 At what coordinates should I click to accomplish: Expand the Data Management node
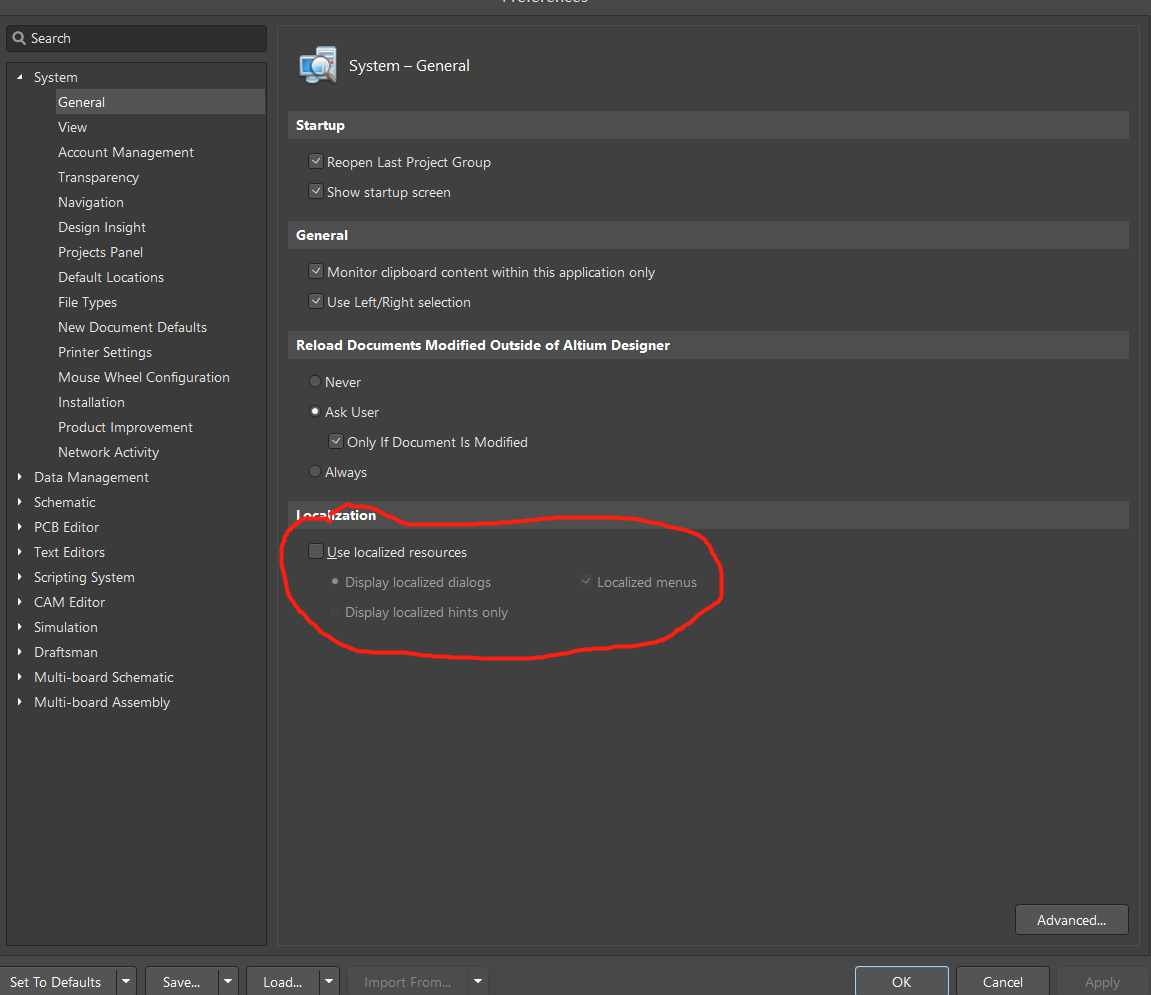pyautogui.click(x=20, y=477)
